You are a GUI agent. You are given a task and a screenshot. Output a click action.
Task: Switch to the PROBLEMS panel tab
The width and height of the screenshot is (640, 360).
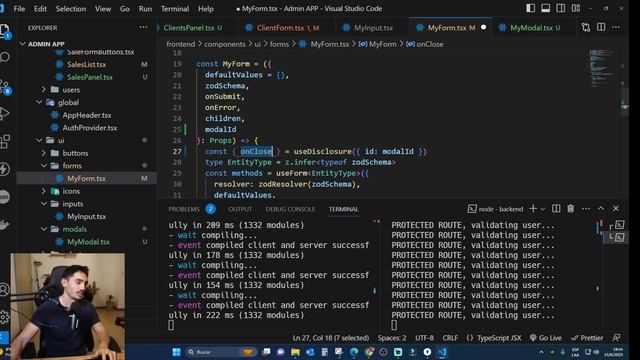coord(184,209)
